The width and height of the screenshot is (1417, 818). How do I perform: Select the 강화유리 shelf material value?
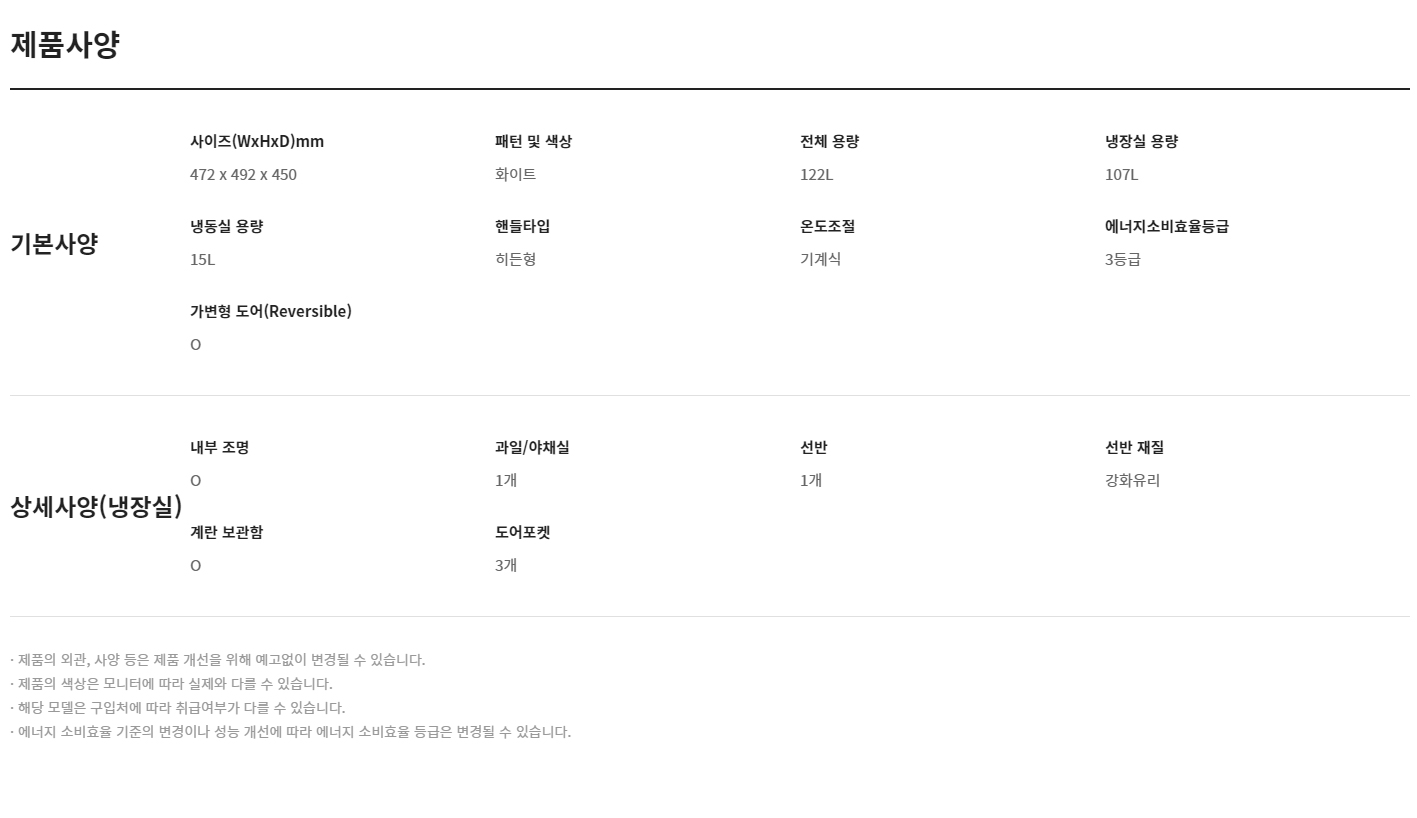coord(1132,481)
